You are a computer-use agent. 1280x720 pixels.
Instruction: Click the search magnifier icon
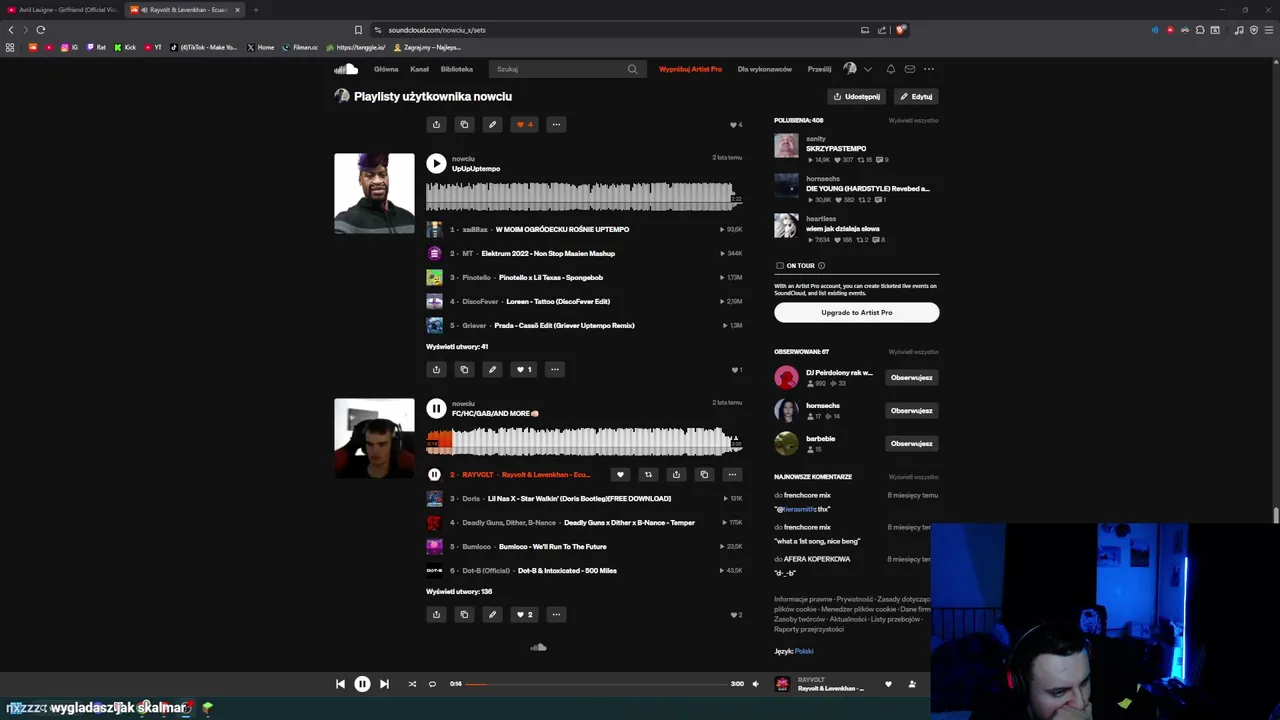tap(632, 69)
